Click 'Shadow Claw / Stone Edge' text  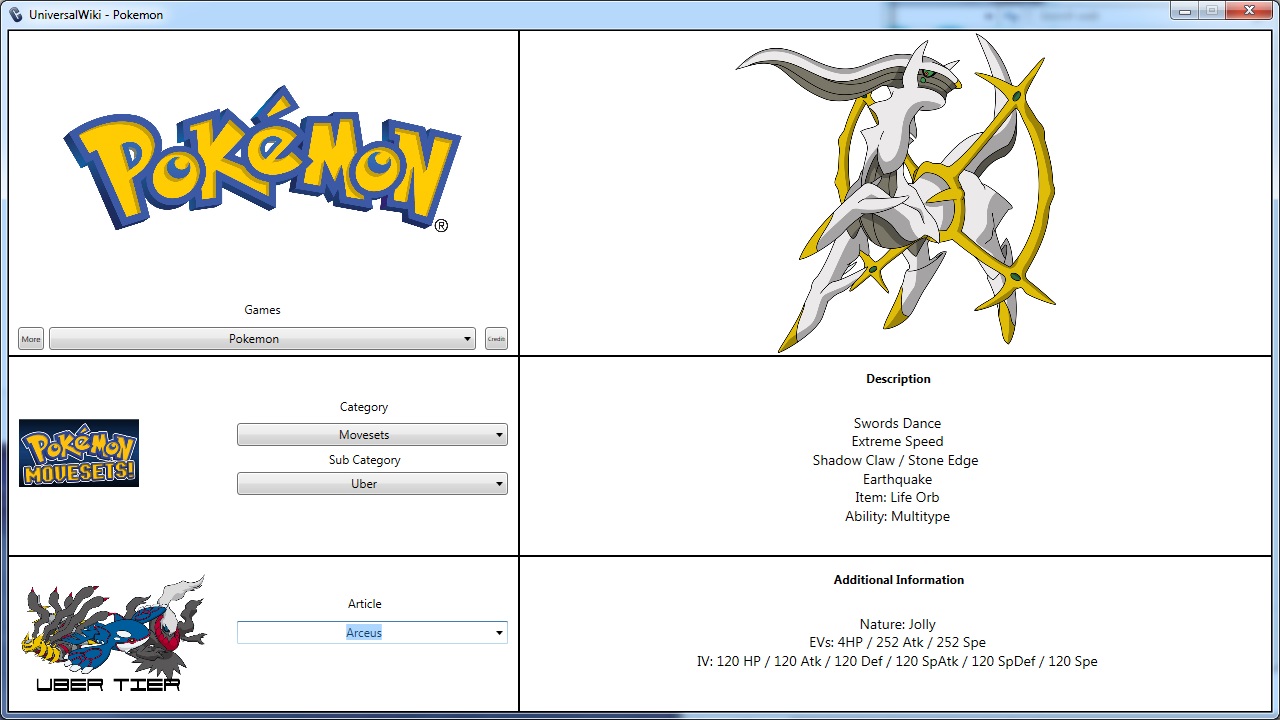(x=895, y=460)
